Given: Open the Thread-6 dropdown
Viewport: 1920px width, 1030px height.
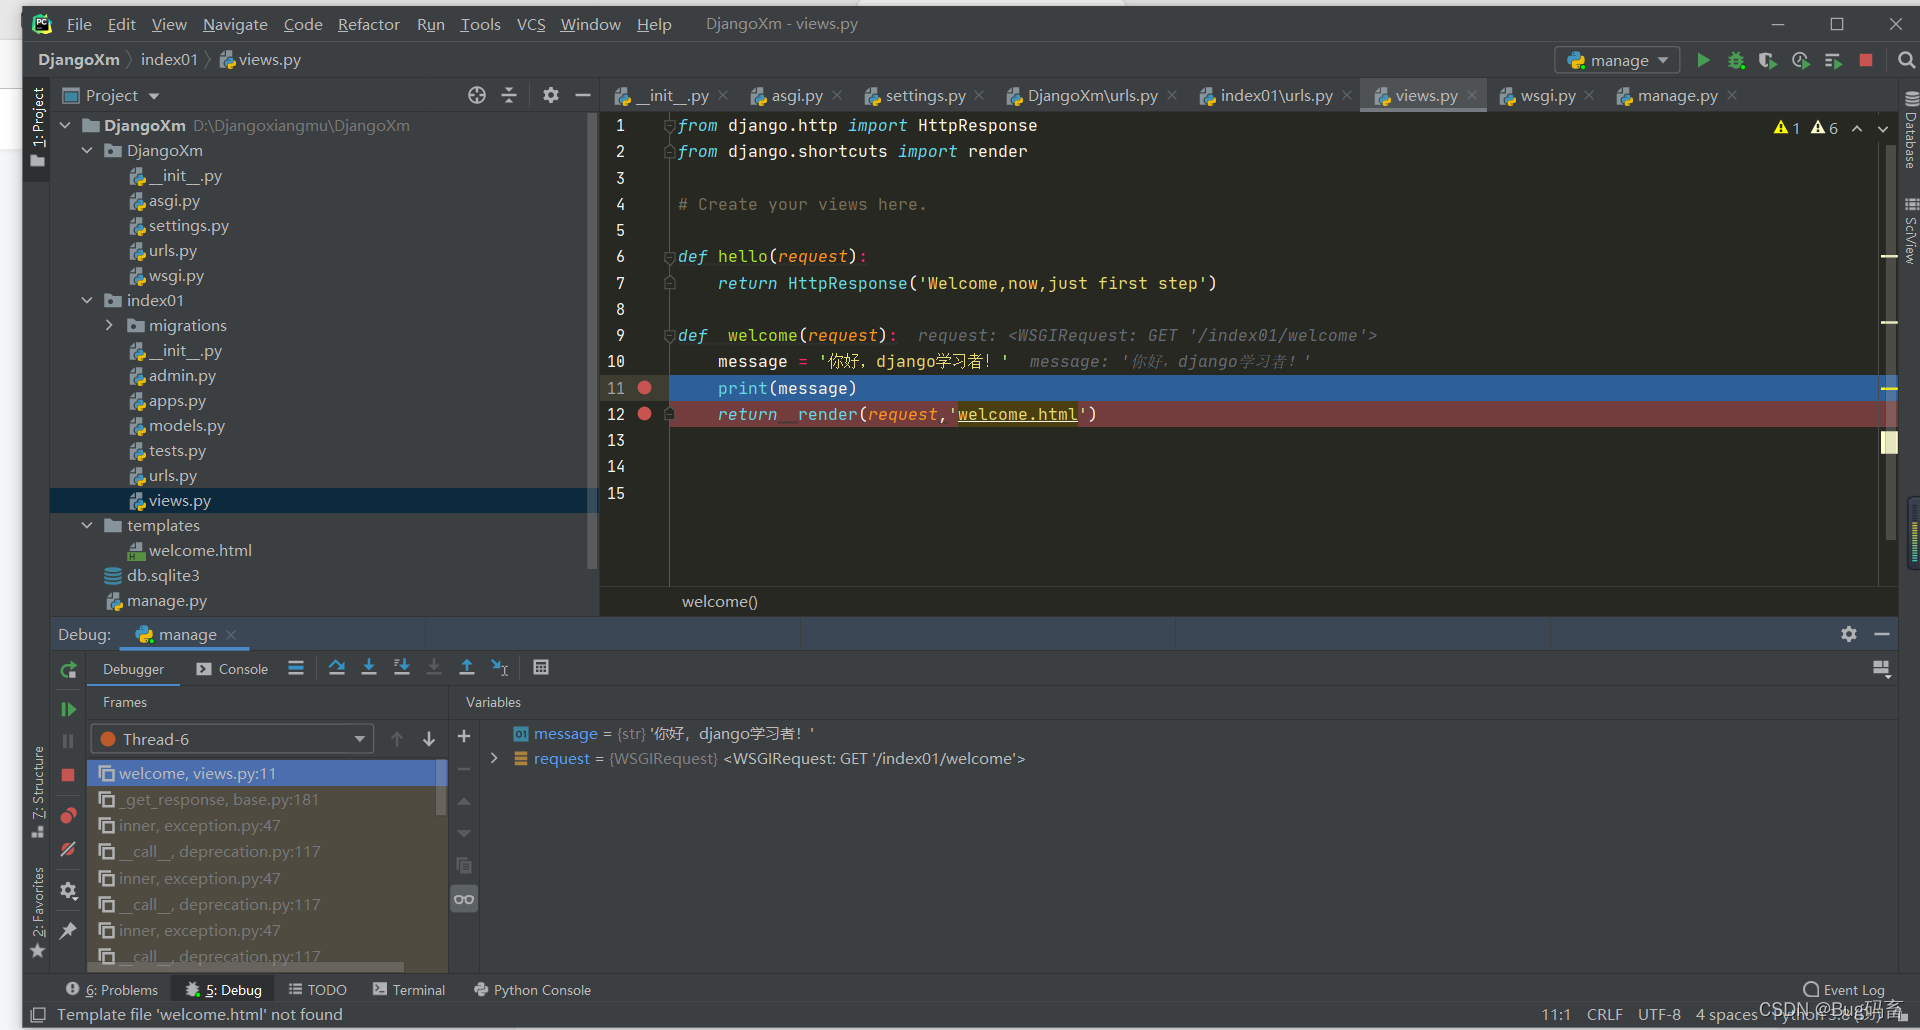Looking at the screenshot, I should [x=232, y=739].
